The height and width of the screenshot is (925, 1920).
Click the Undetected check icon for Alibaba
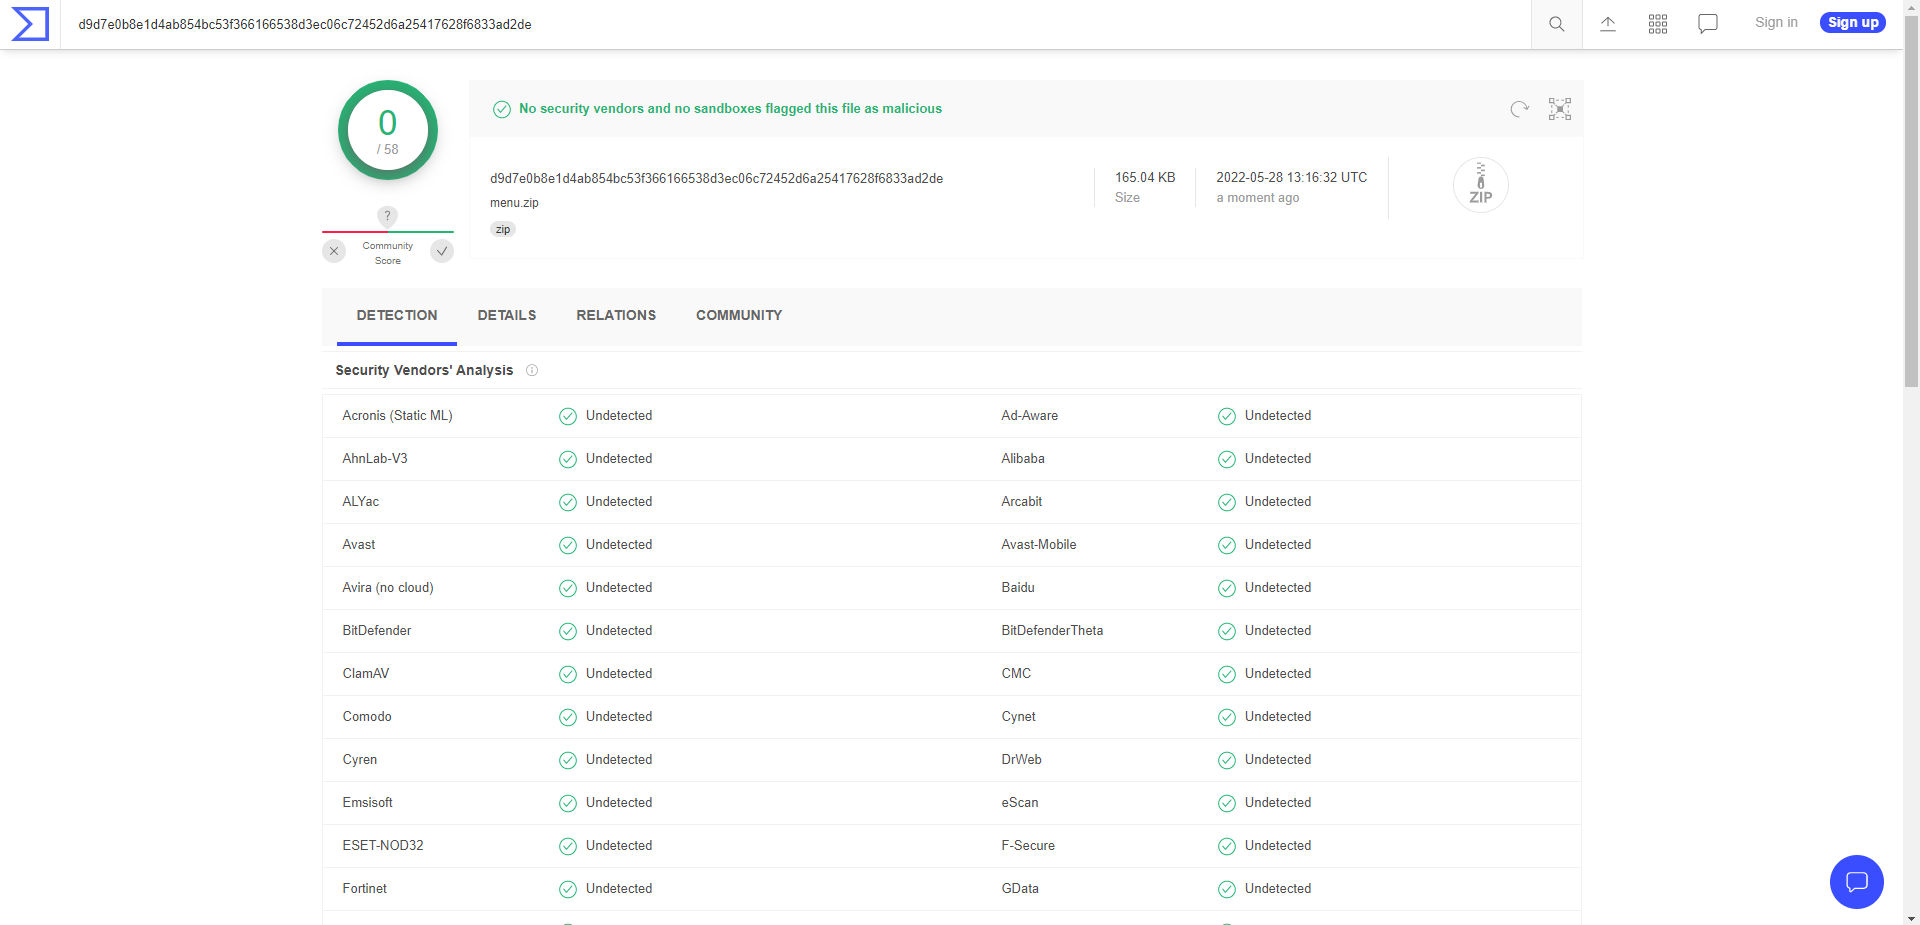[x=1227, y=460]
